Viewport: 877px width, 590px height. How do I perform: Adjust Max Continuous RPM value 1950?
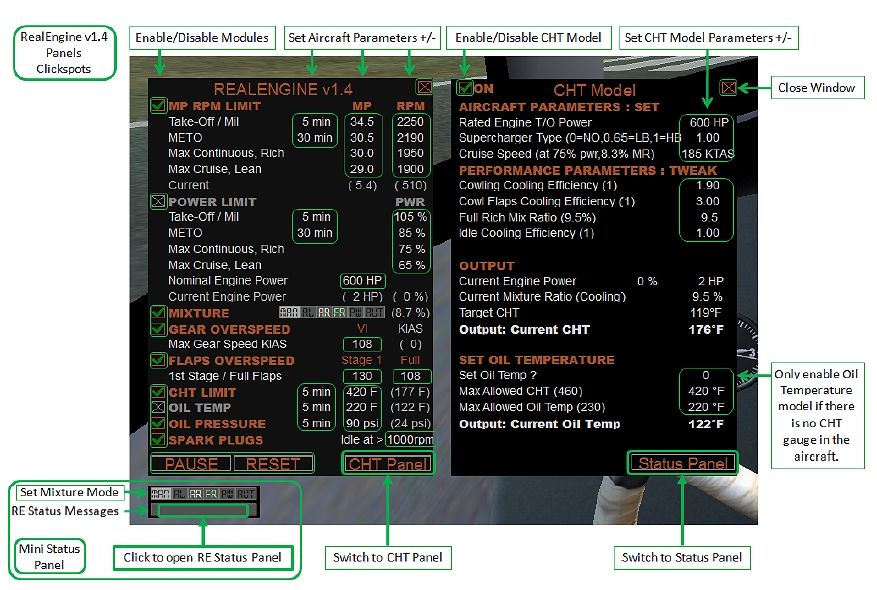click(410, 153)
